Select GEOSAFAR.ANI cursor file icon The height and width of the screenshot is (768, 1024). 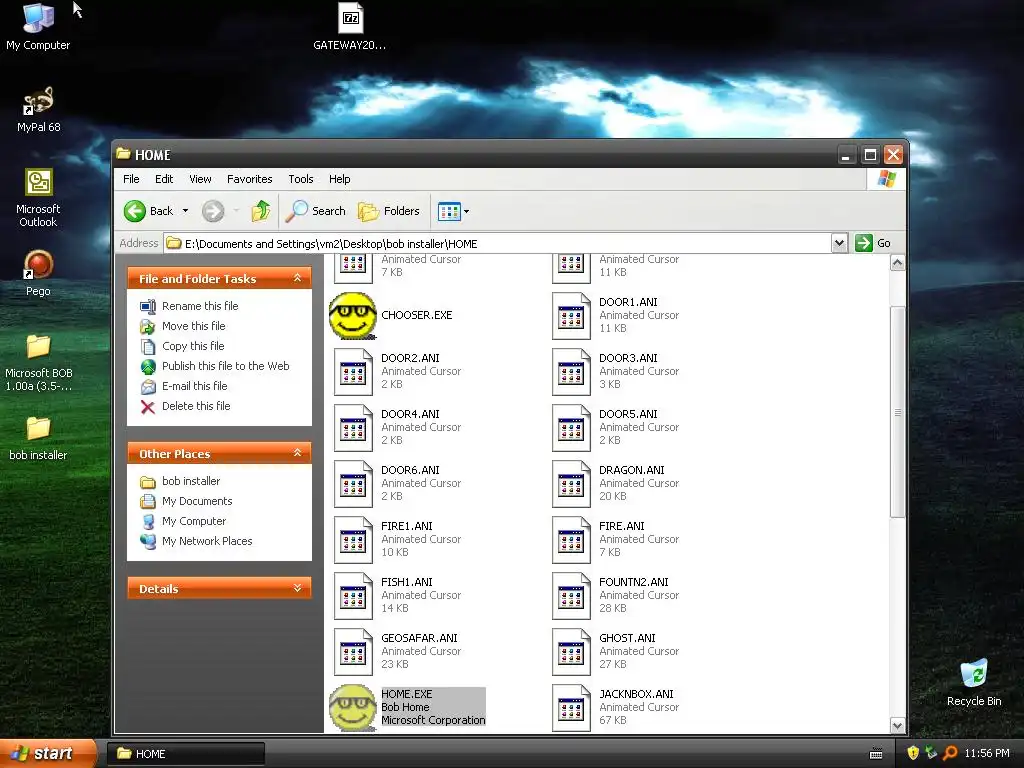click(x=353, y=652)
